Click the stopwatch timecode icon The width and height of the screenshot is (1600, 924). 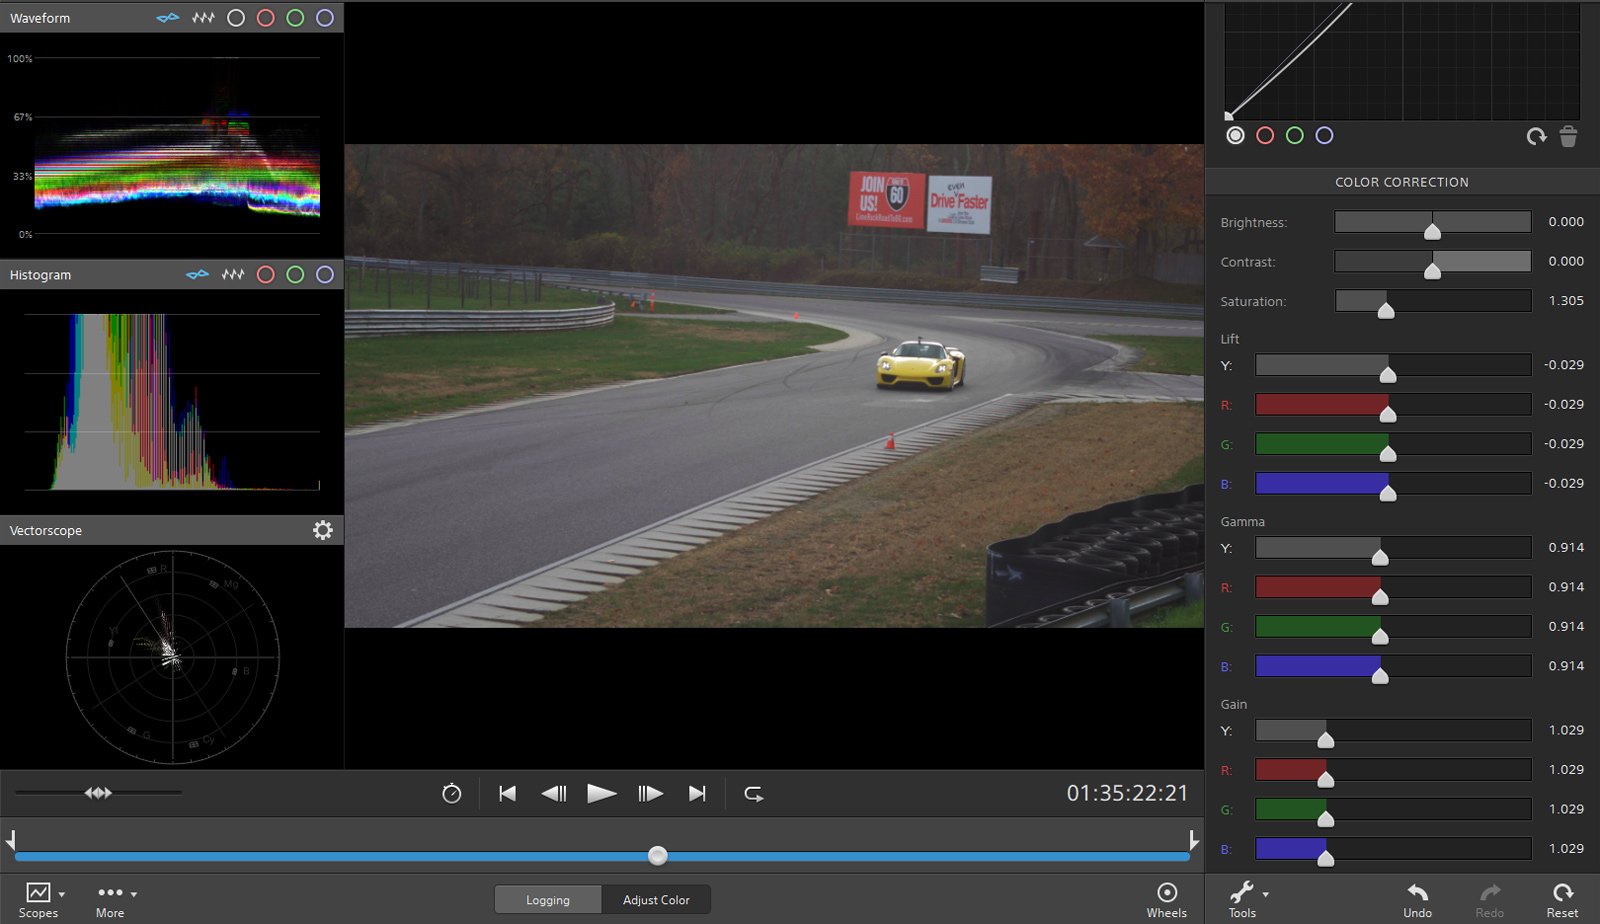tap(452, 794)
